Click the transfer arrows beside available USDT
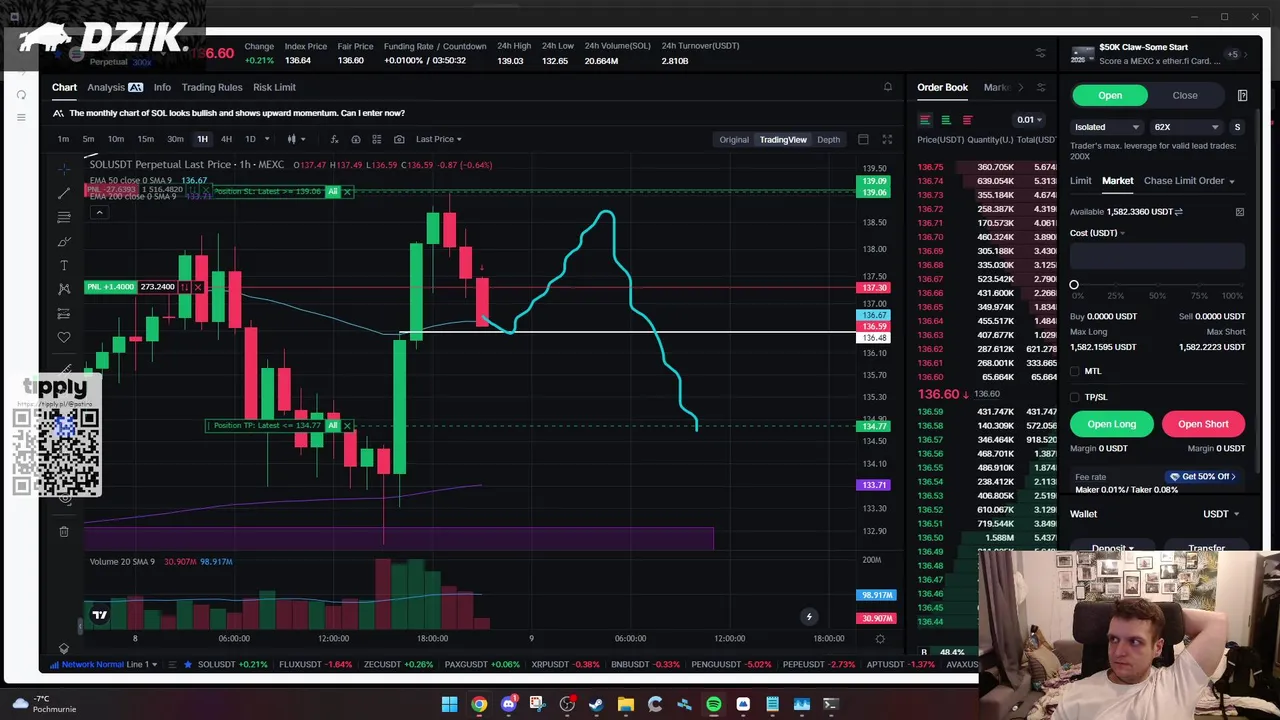The width and height of the screenshot is (1280, 720). [x=1178, y=212]
